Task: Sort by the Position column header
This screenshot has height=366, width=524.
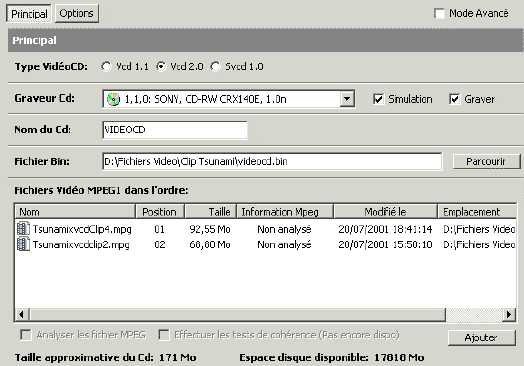Action: 160,212
